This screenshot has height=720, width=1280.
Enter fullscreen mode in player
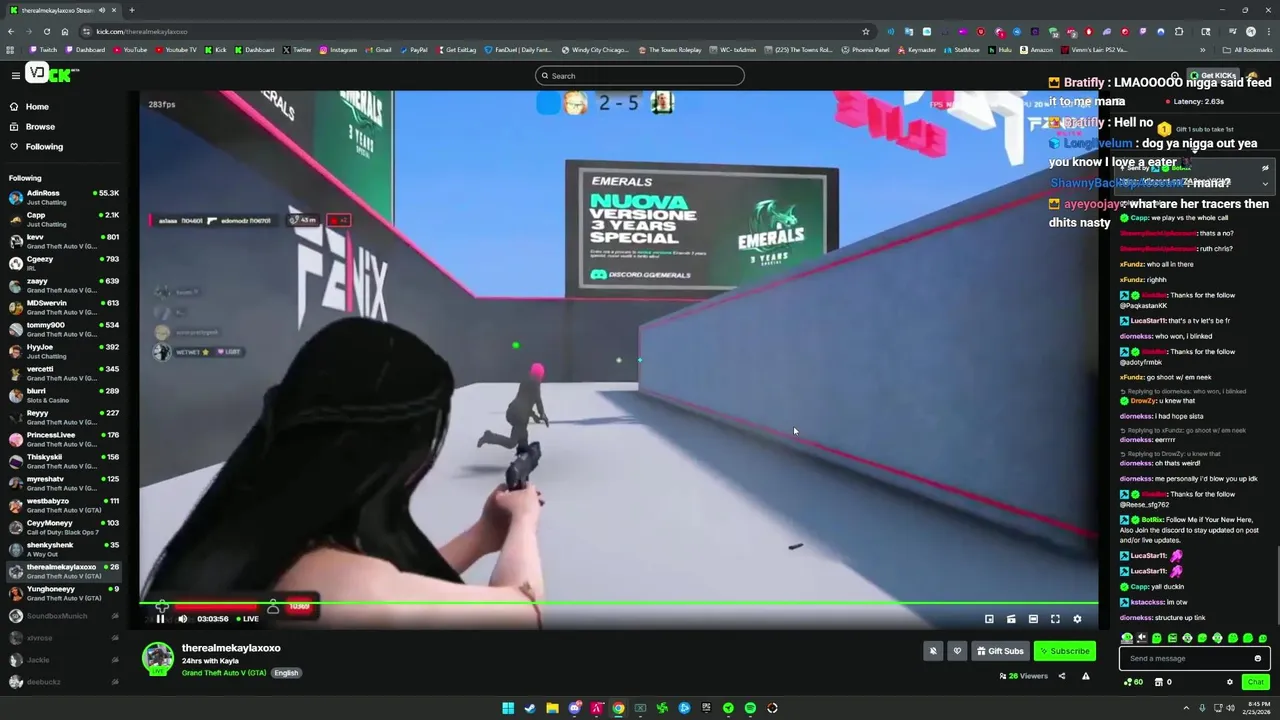(1055, 619)
